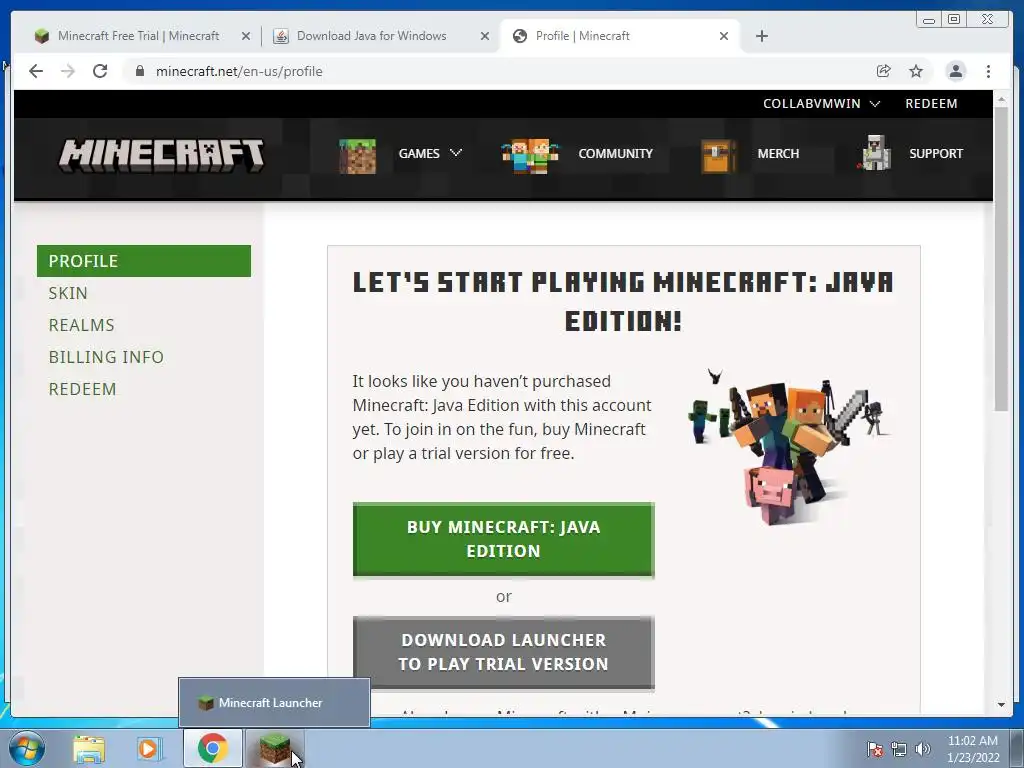Click the GAMES nav label
The width and height of the screenshot is (1024, 768).
419,153
